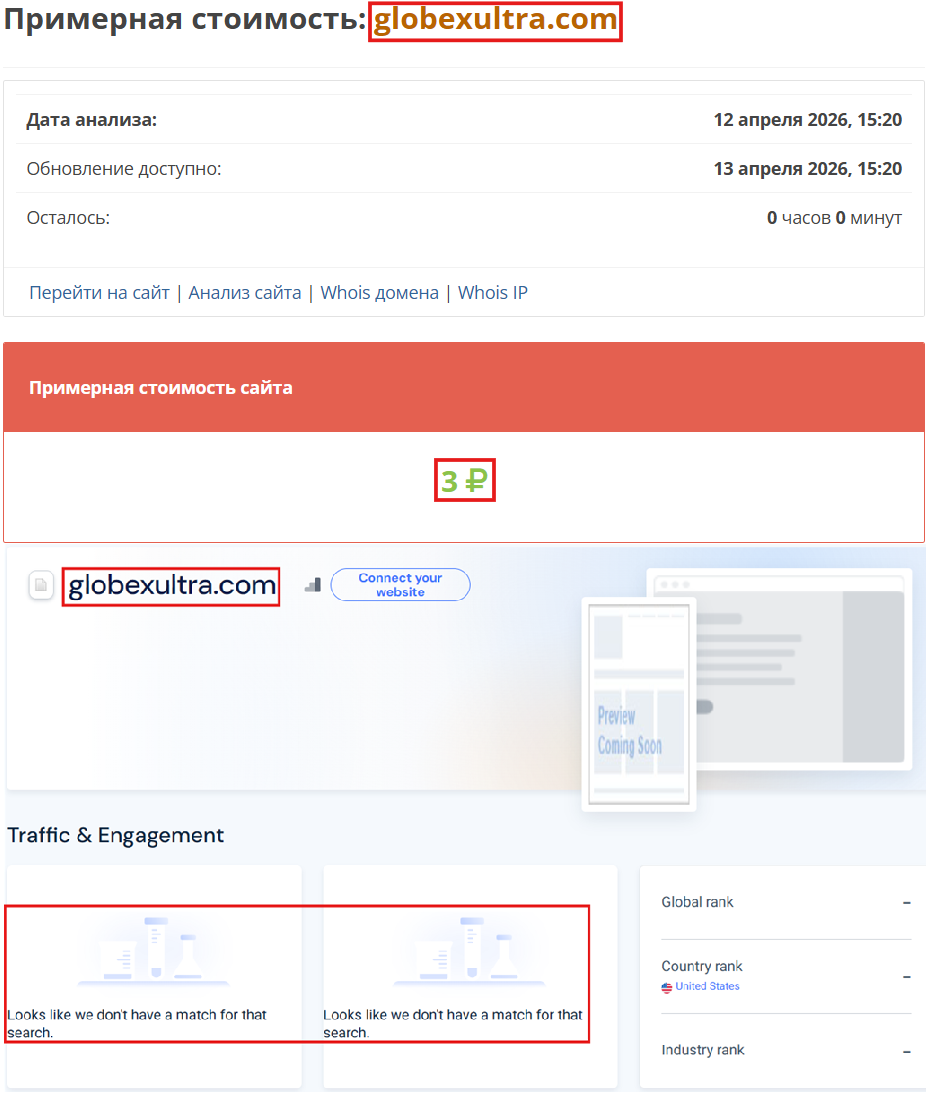Screen dimensions: 926x1095
Task: Click the green ruble symbol next to 3
Action: tap(476, 480)
